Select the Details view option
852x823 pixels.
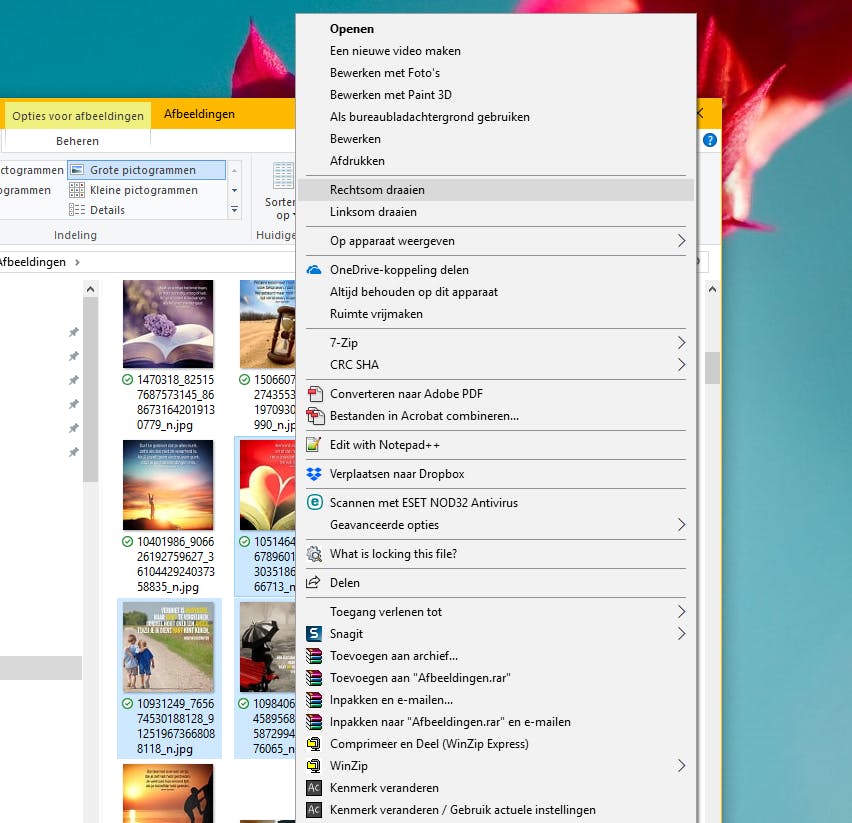tap(107, 210)
